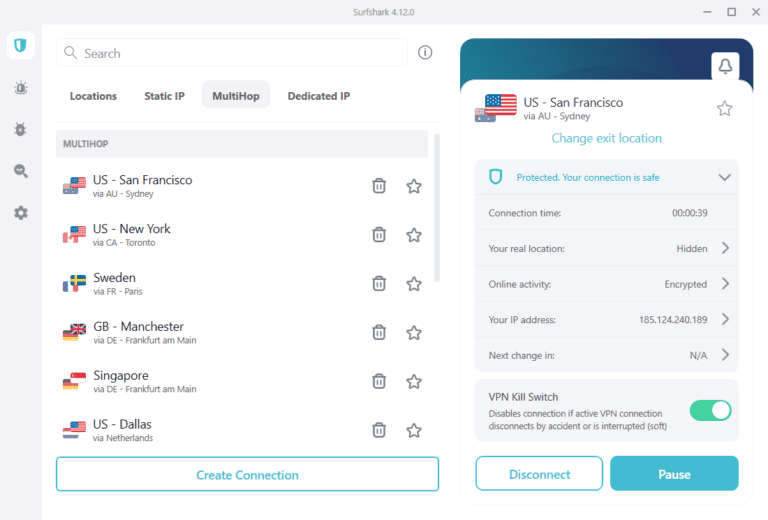Open the Search magnifier icon in sidebar
Screen dimensions: 768x520
click(21, 171)
